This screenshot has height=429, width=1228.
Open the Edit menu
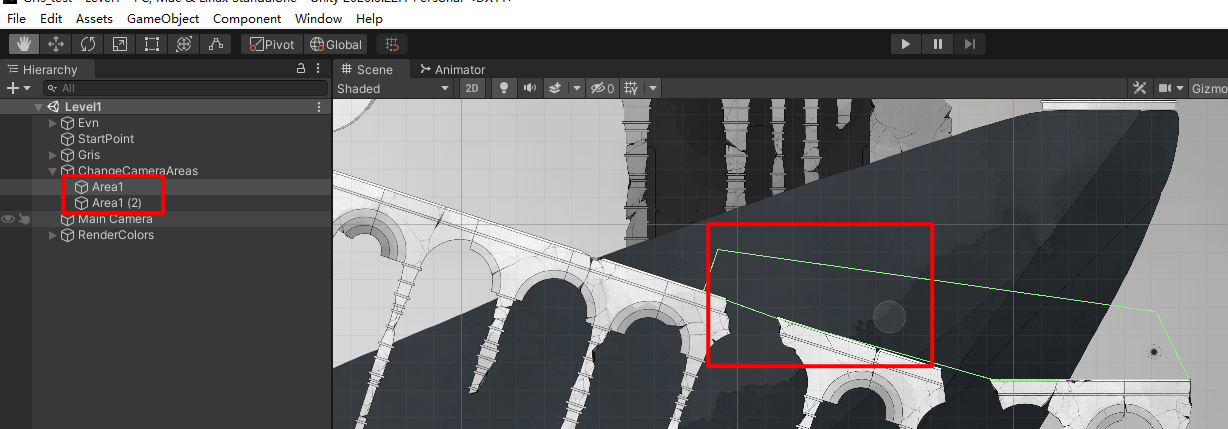tap(51, 19)
